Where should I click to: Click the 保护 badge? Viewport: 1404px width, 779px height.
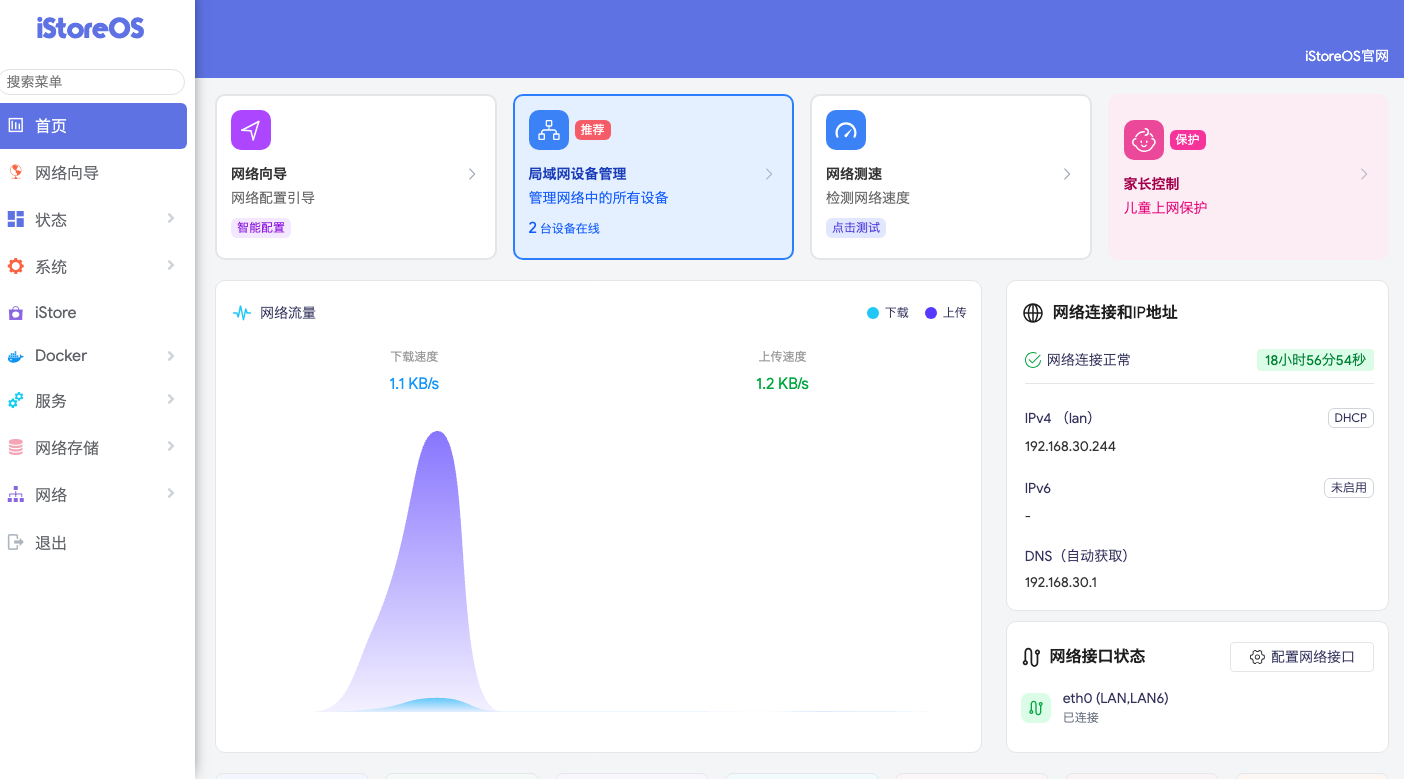1188,140
